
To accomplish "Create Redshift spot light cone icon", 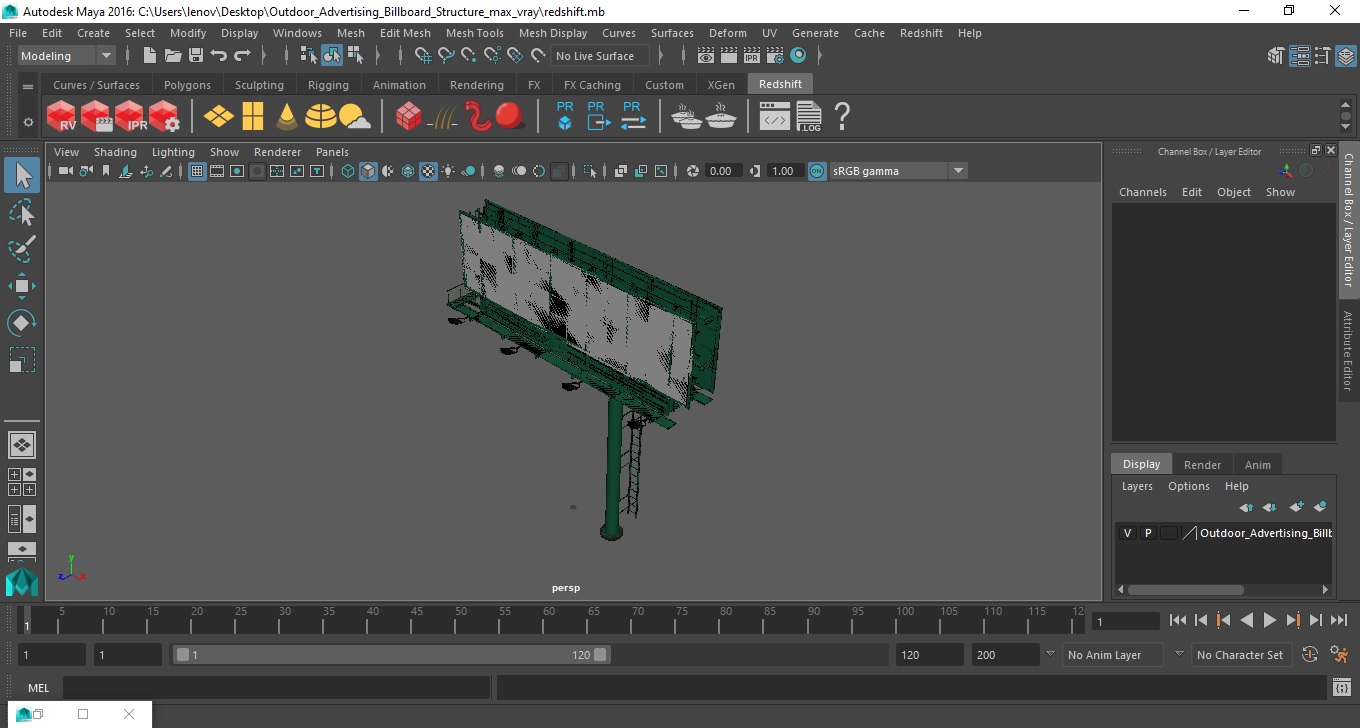I will pos(287,117).
